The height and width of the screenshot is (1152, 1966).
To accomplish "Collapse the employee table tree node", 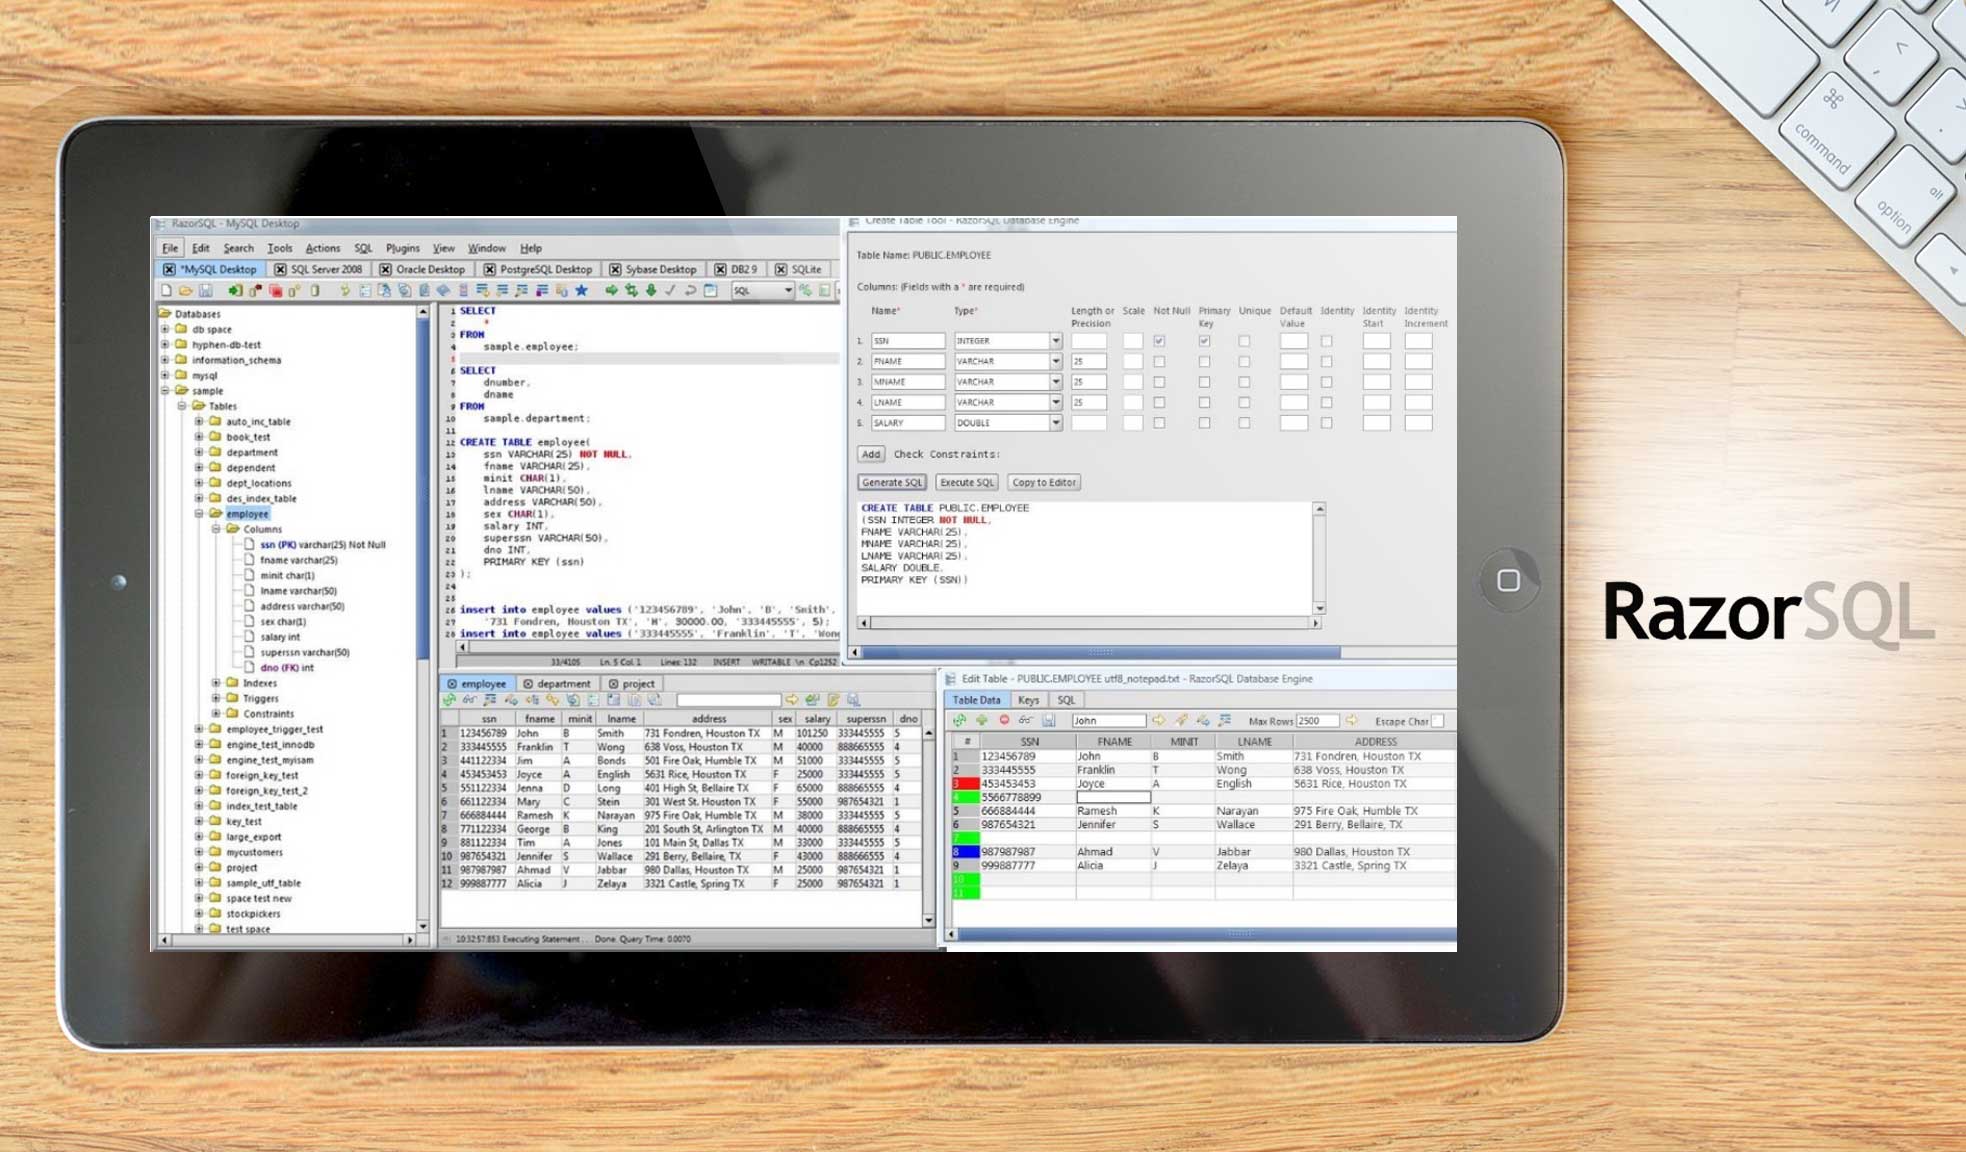I will coord(199,514).
